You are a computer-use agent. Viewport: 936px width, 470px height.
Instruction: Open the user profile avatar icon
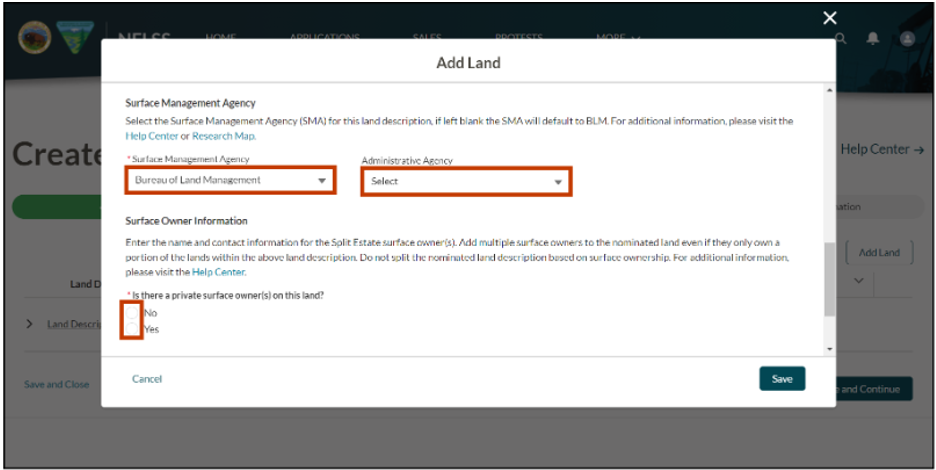tap(907, 39)
